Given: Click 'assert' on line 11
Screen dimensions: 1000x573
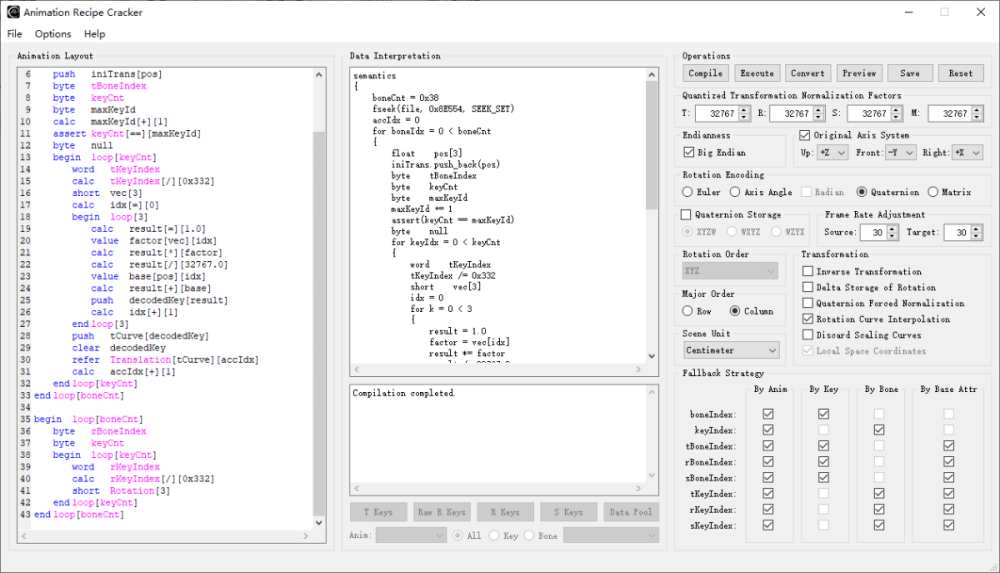Looking at the screenshot, I should click(x=69, y=134).
